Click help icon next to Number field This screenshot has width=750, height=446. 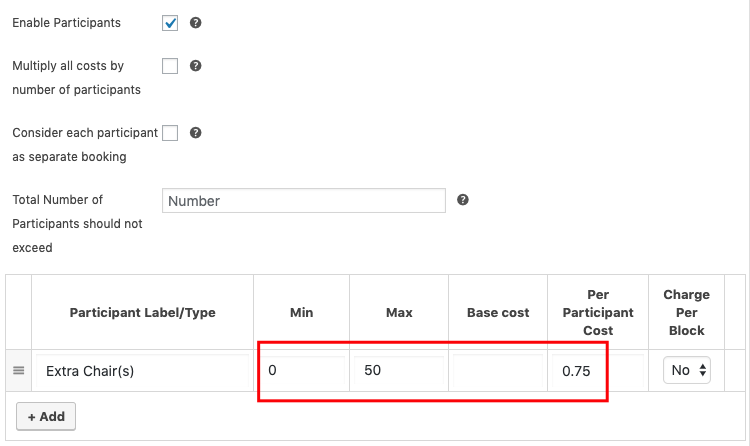(463, 200)
